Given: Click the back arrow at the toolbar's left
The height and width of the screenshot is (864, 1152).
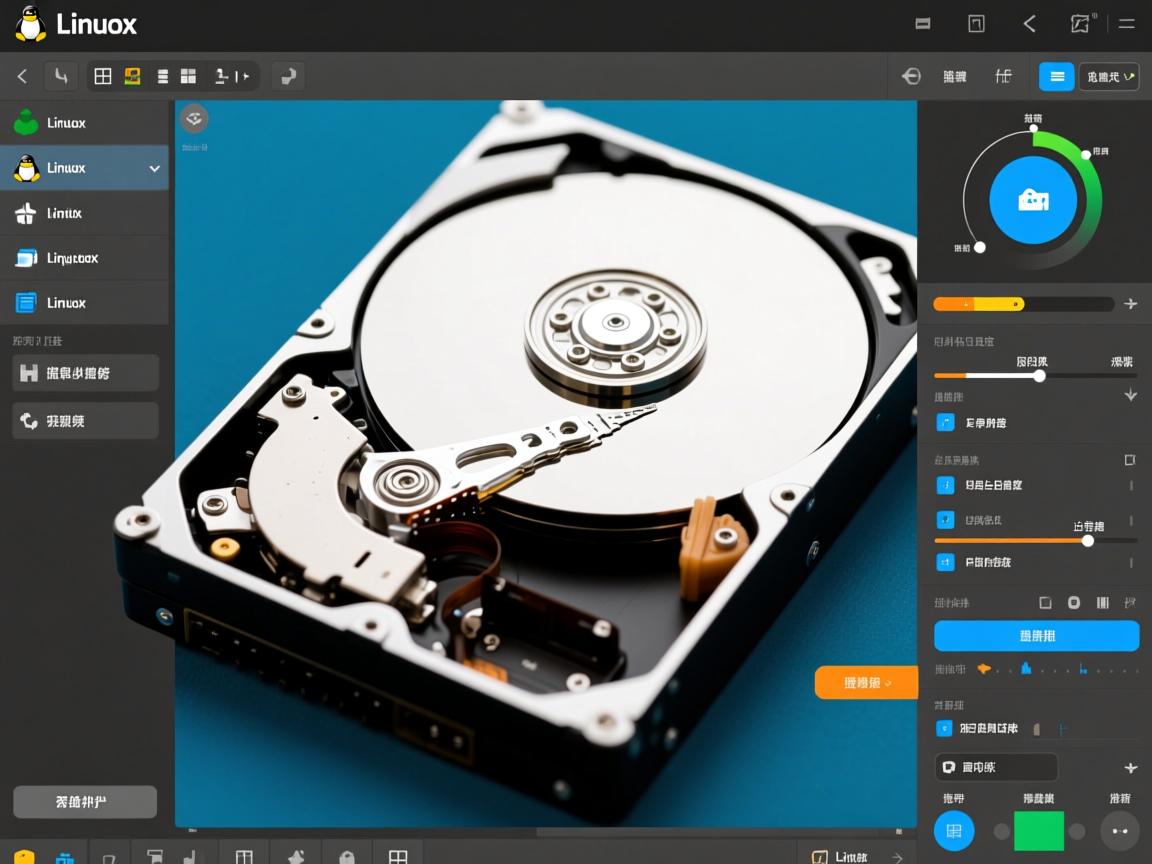Looking at the screenshot, I should coord(22,75).
